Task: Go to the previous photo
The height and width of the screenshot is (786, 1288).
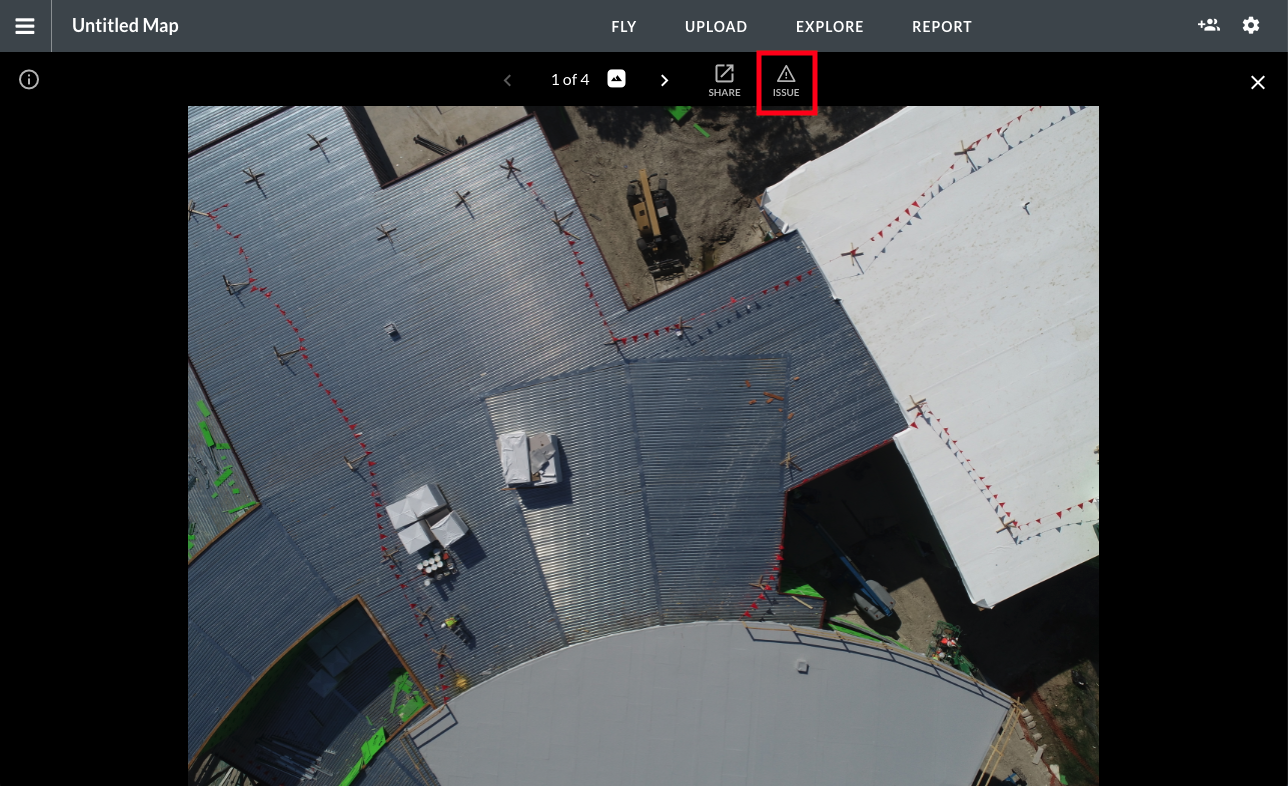Action: (508, 80)
